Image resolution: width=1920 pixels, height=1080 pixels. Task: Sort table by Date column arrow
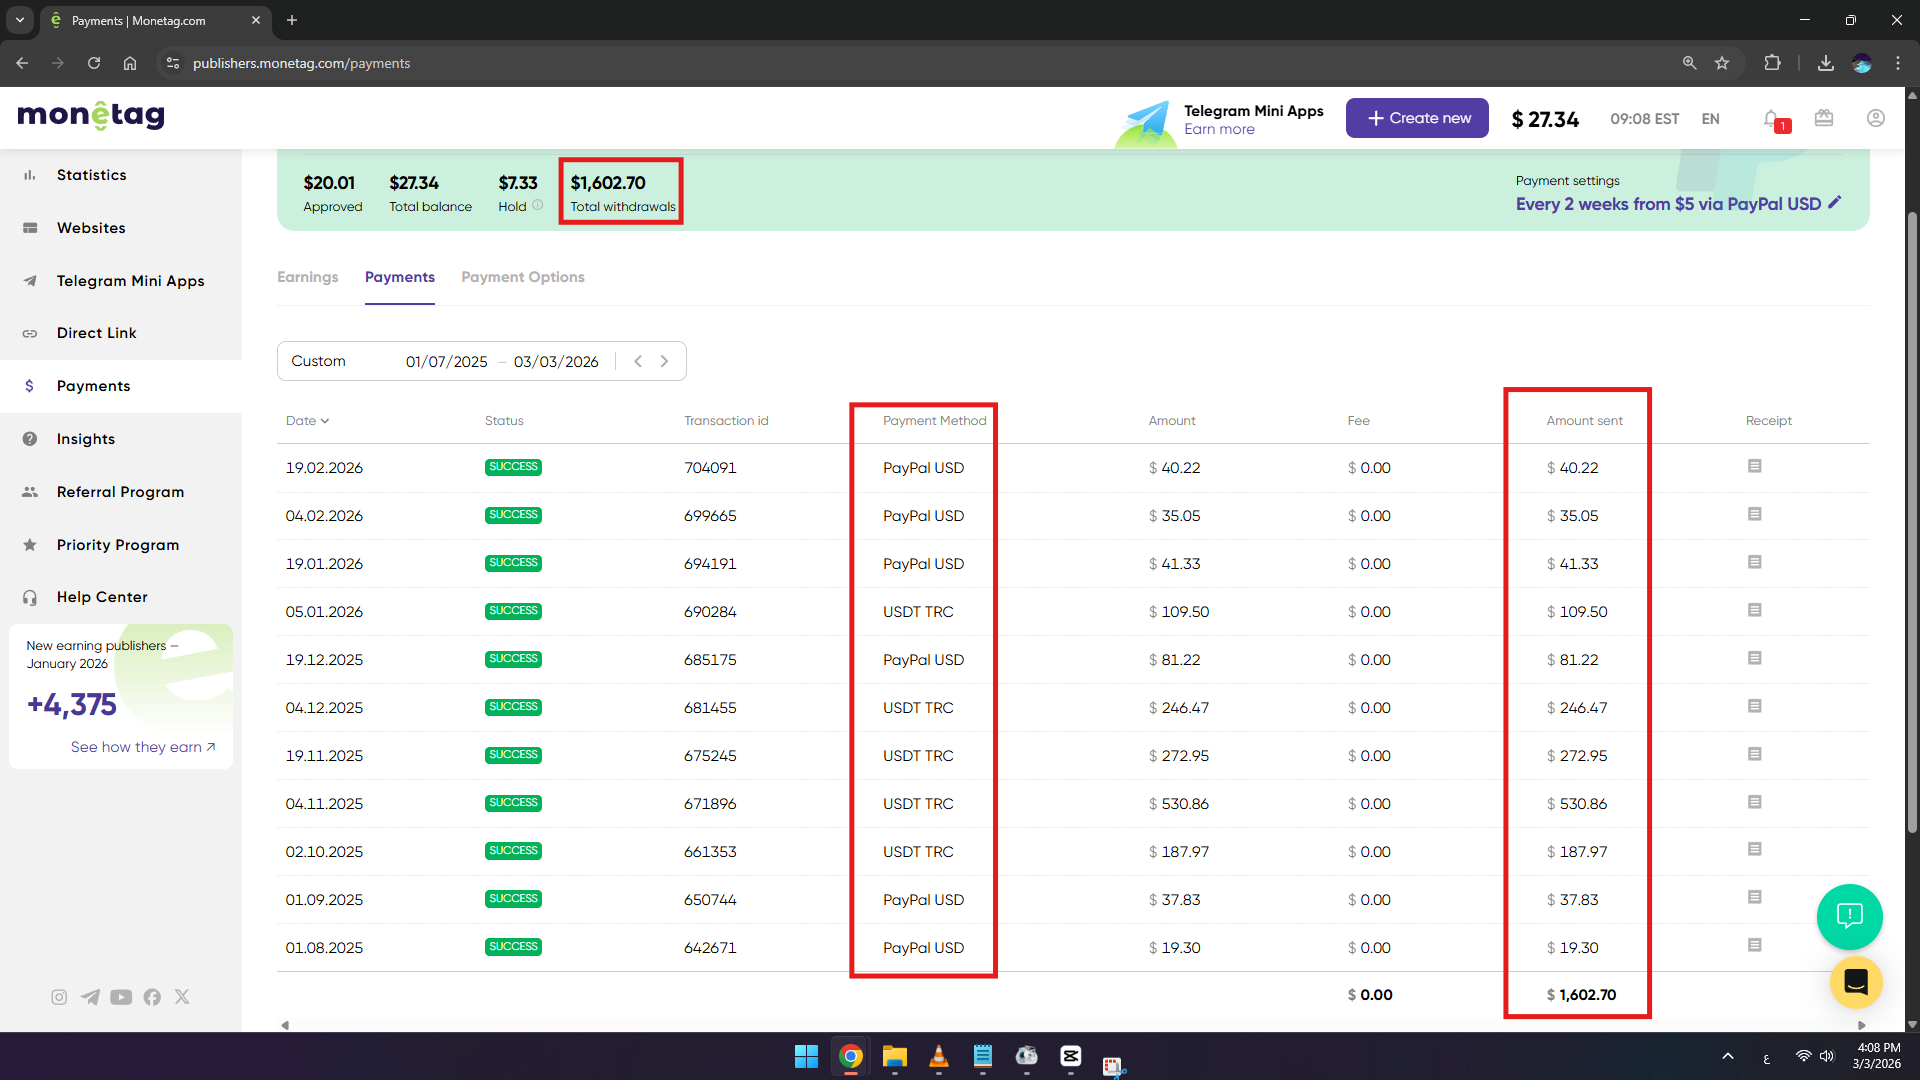[324, 421]
